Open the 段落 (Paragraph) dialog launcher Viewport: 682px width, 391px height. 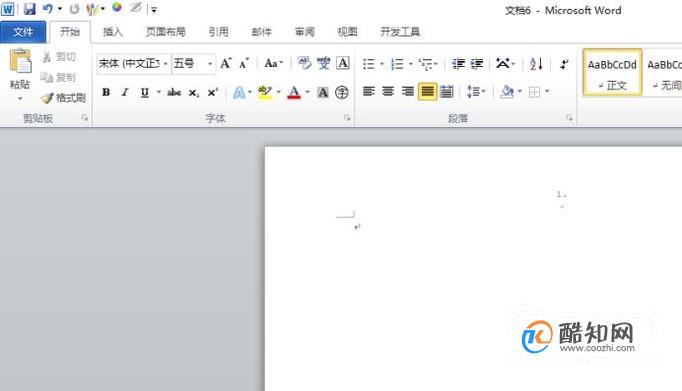pyautogui.click(x=569, y=118)
